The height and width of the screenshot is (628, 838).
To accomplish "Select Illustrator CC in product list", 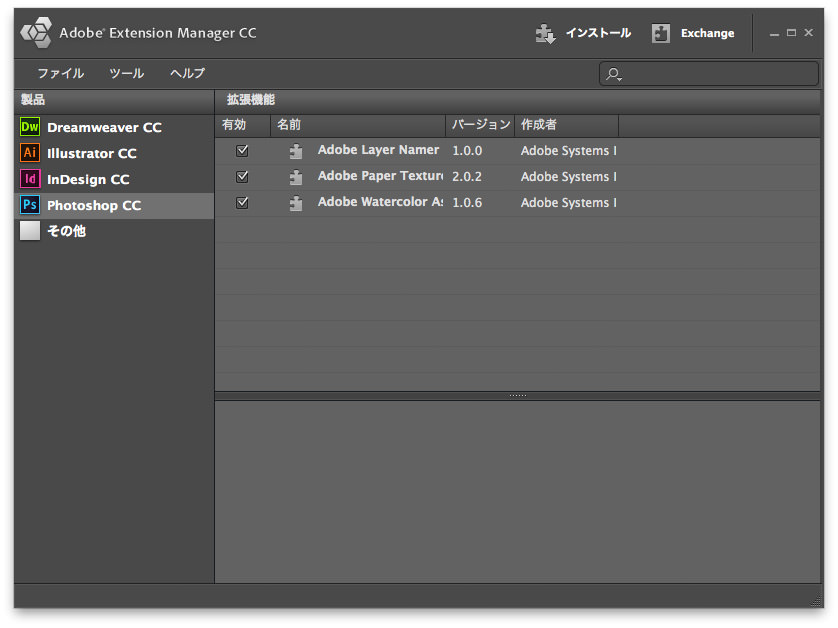I will point(114,153).
